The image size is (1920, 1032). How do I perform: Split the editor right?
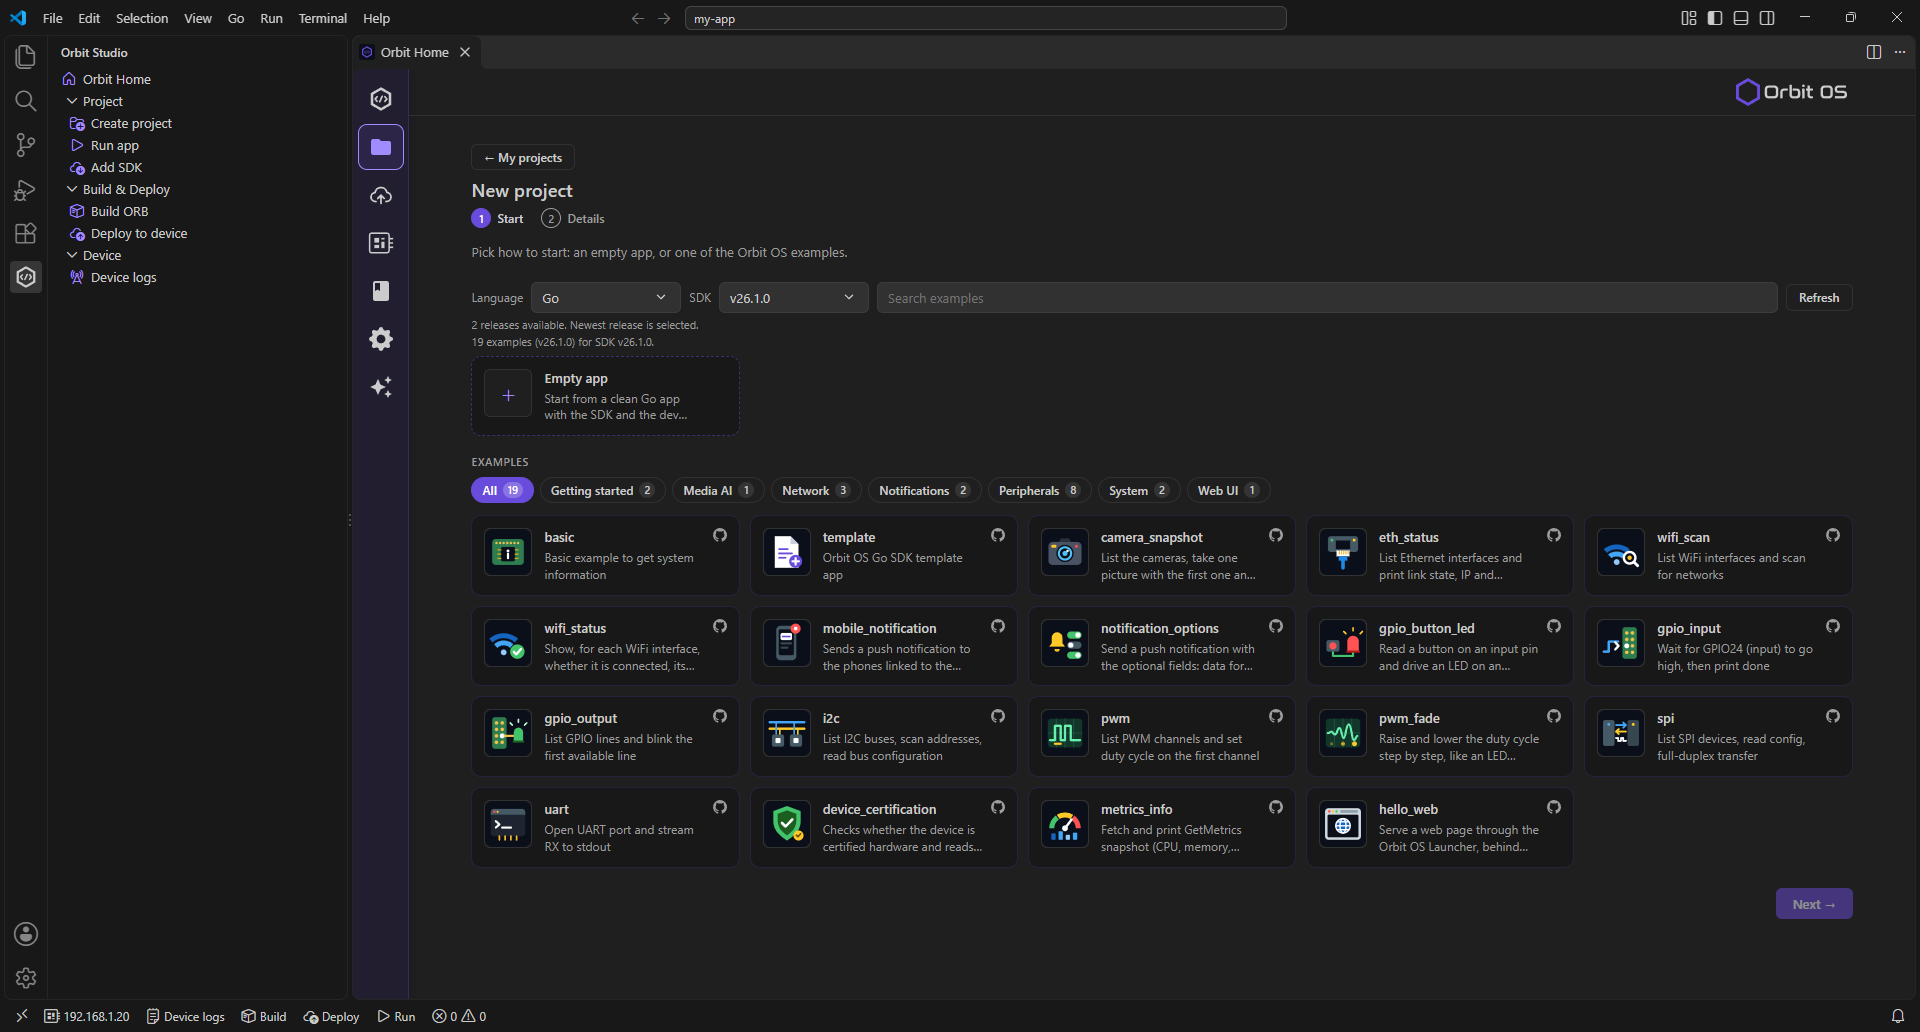click(1874, 52)
